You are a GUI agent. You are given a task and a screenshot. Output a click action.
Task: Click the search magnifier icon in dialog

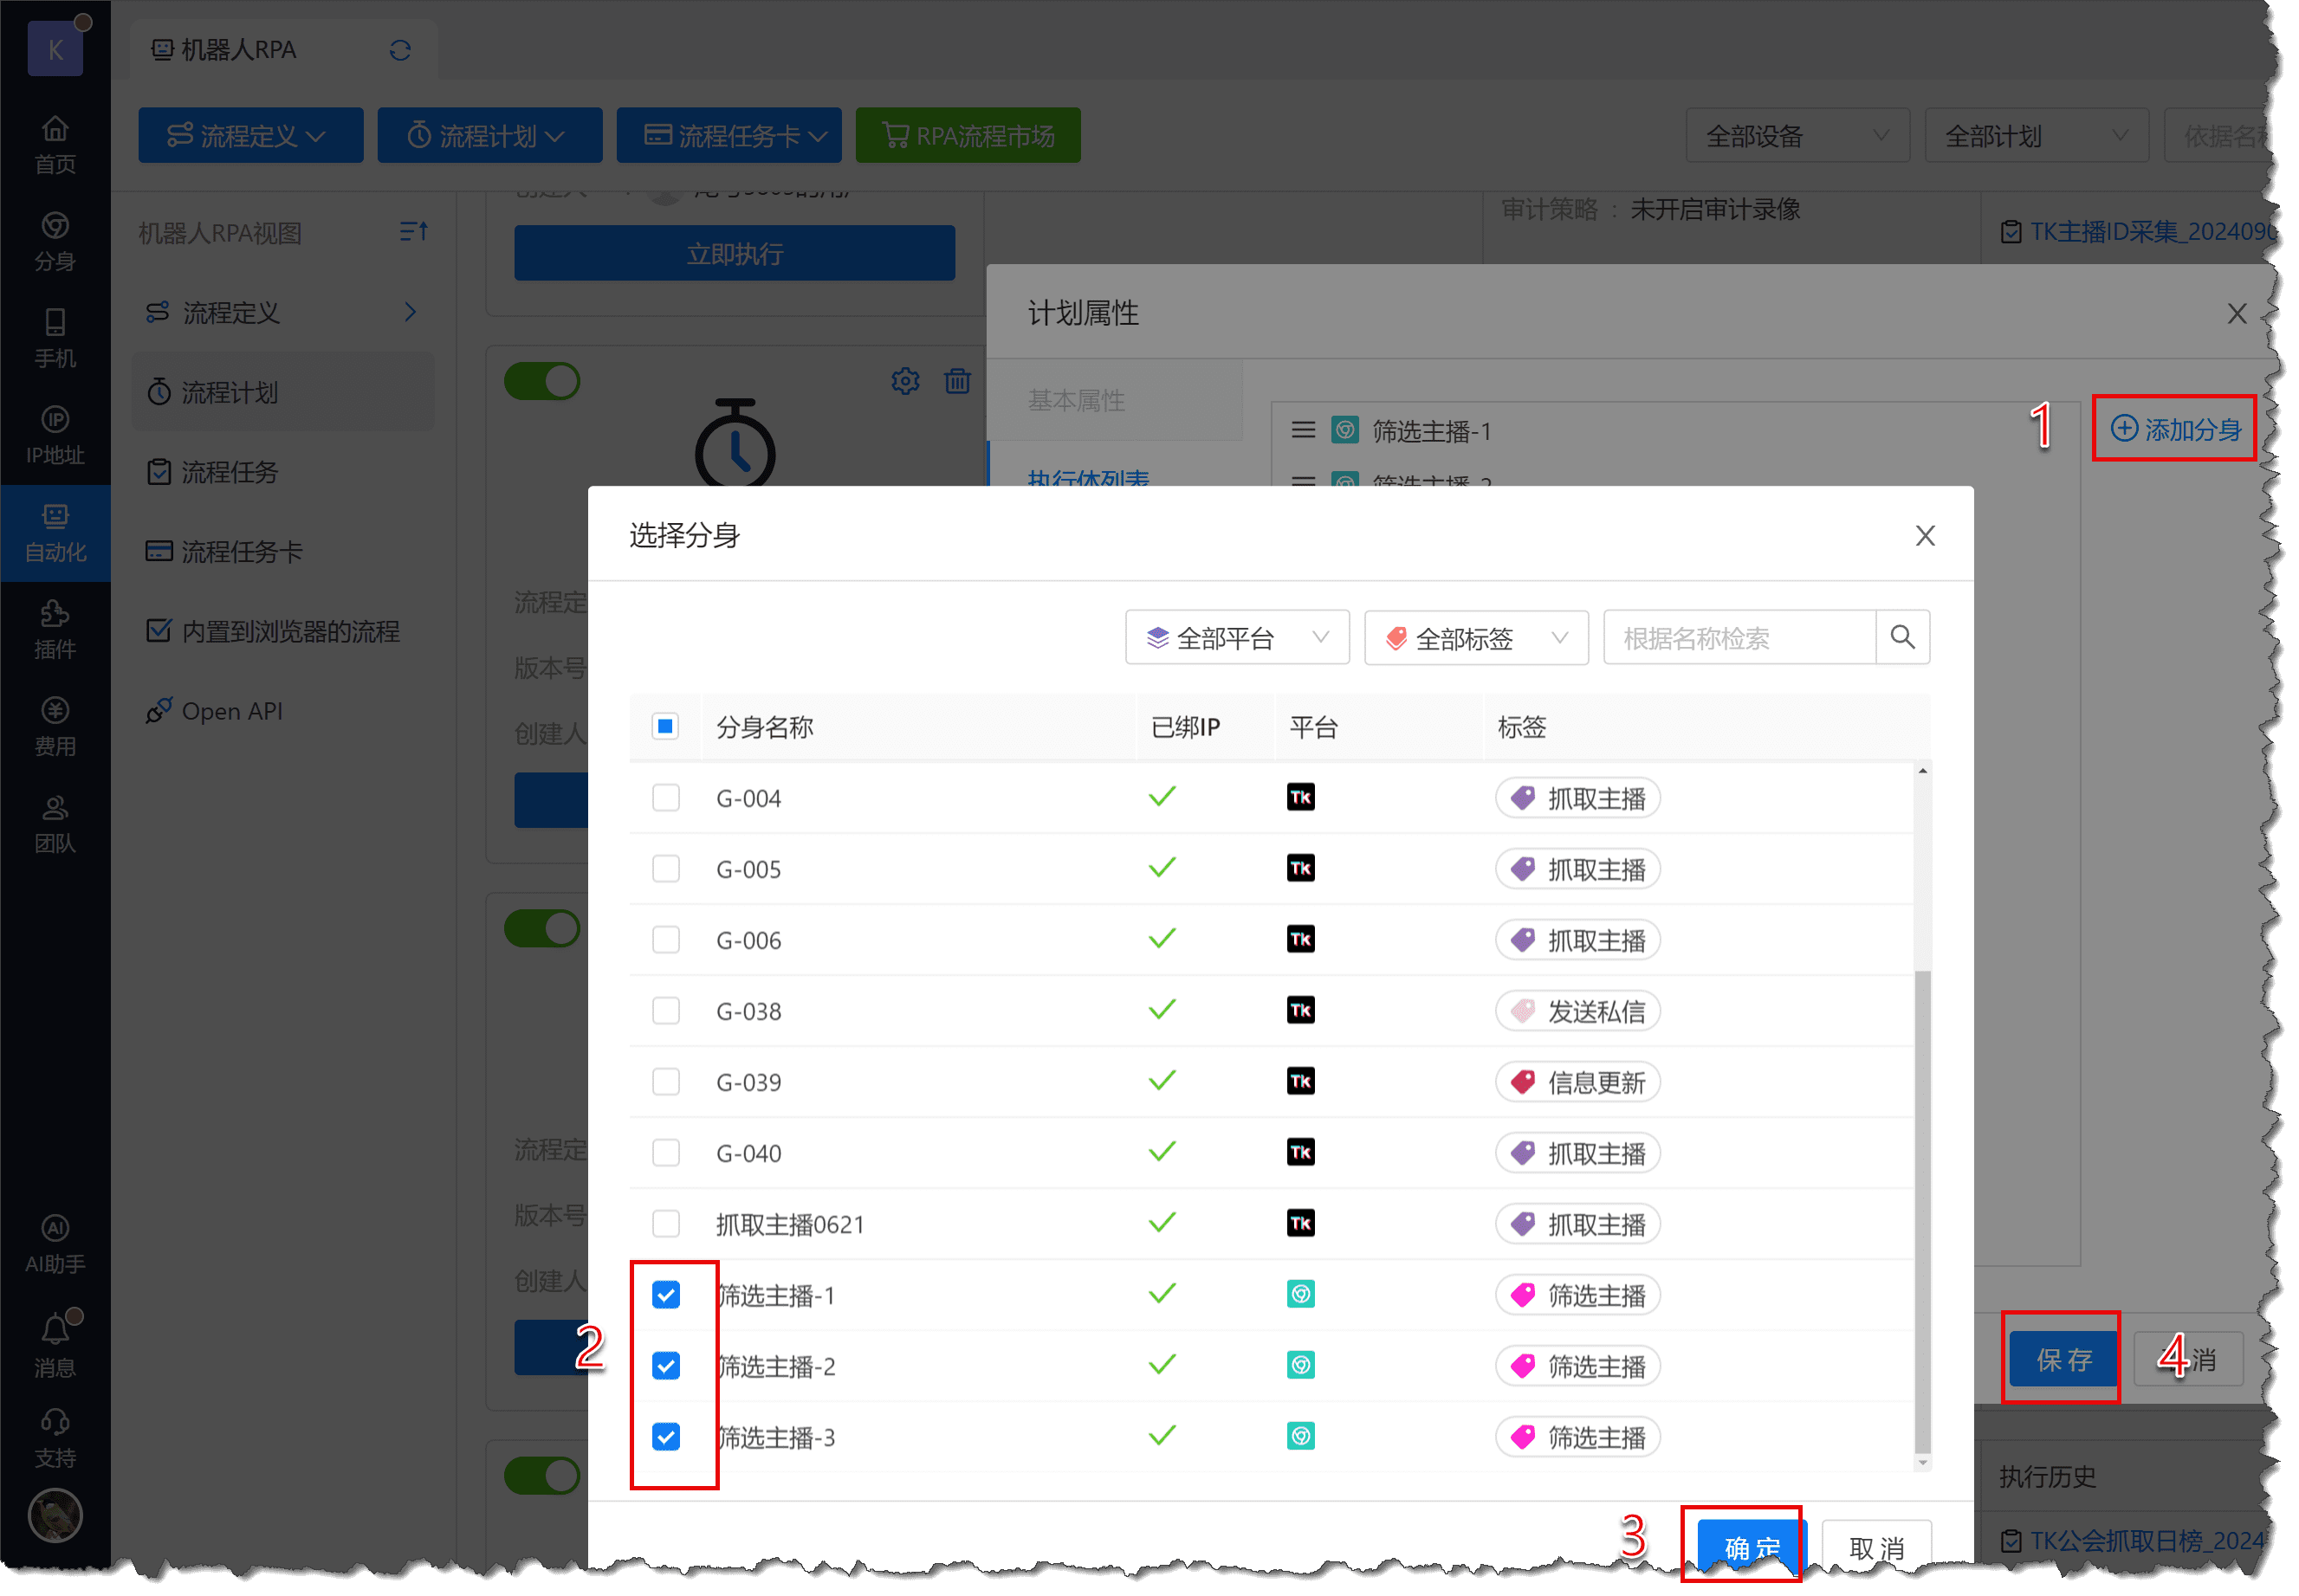pos(1902,637)
